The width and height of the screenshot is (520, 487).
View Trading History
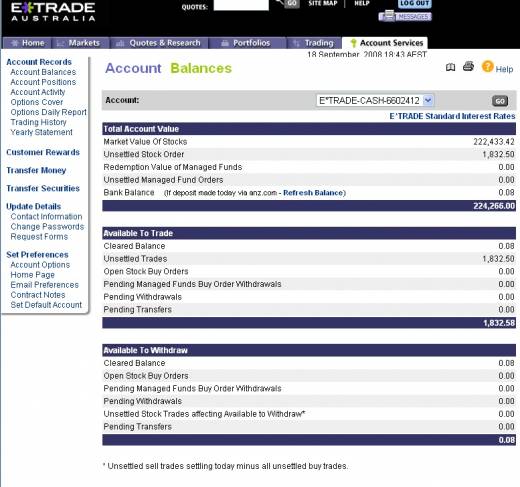pyautogui.click(x=38, y=122)
